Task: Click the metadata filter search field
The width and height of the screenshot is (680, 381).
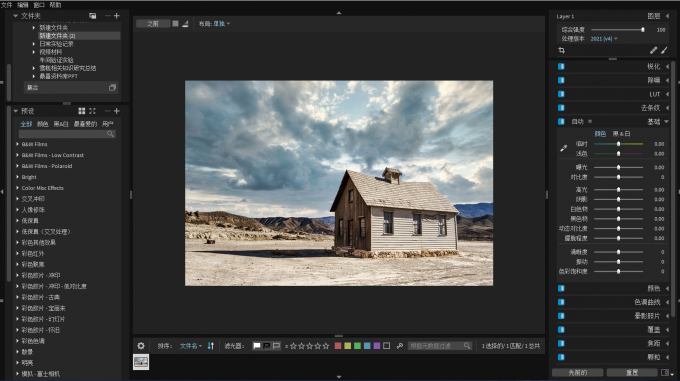Action: (x=440, y=346)
